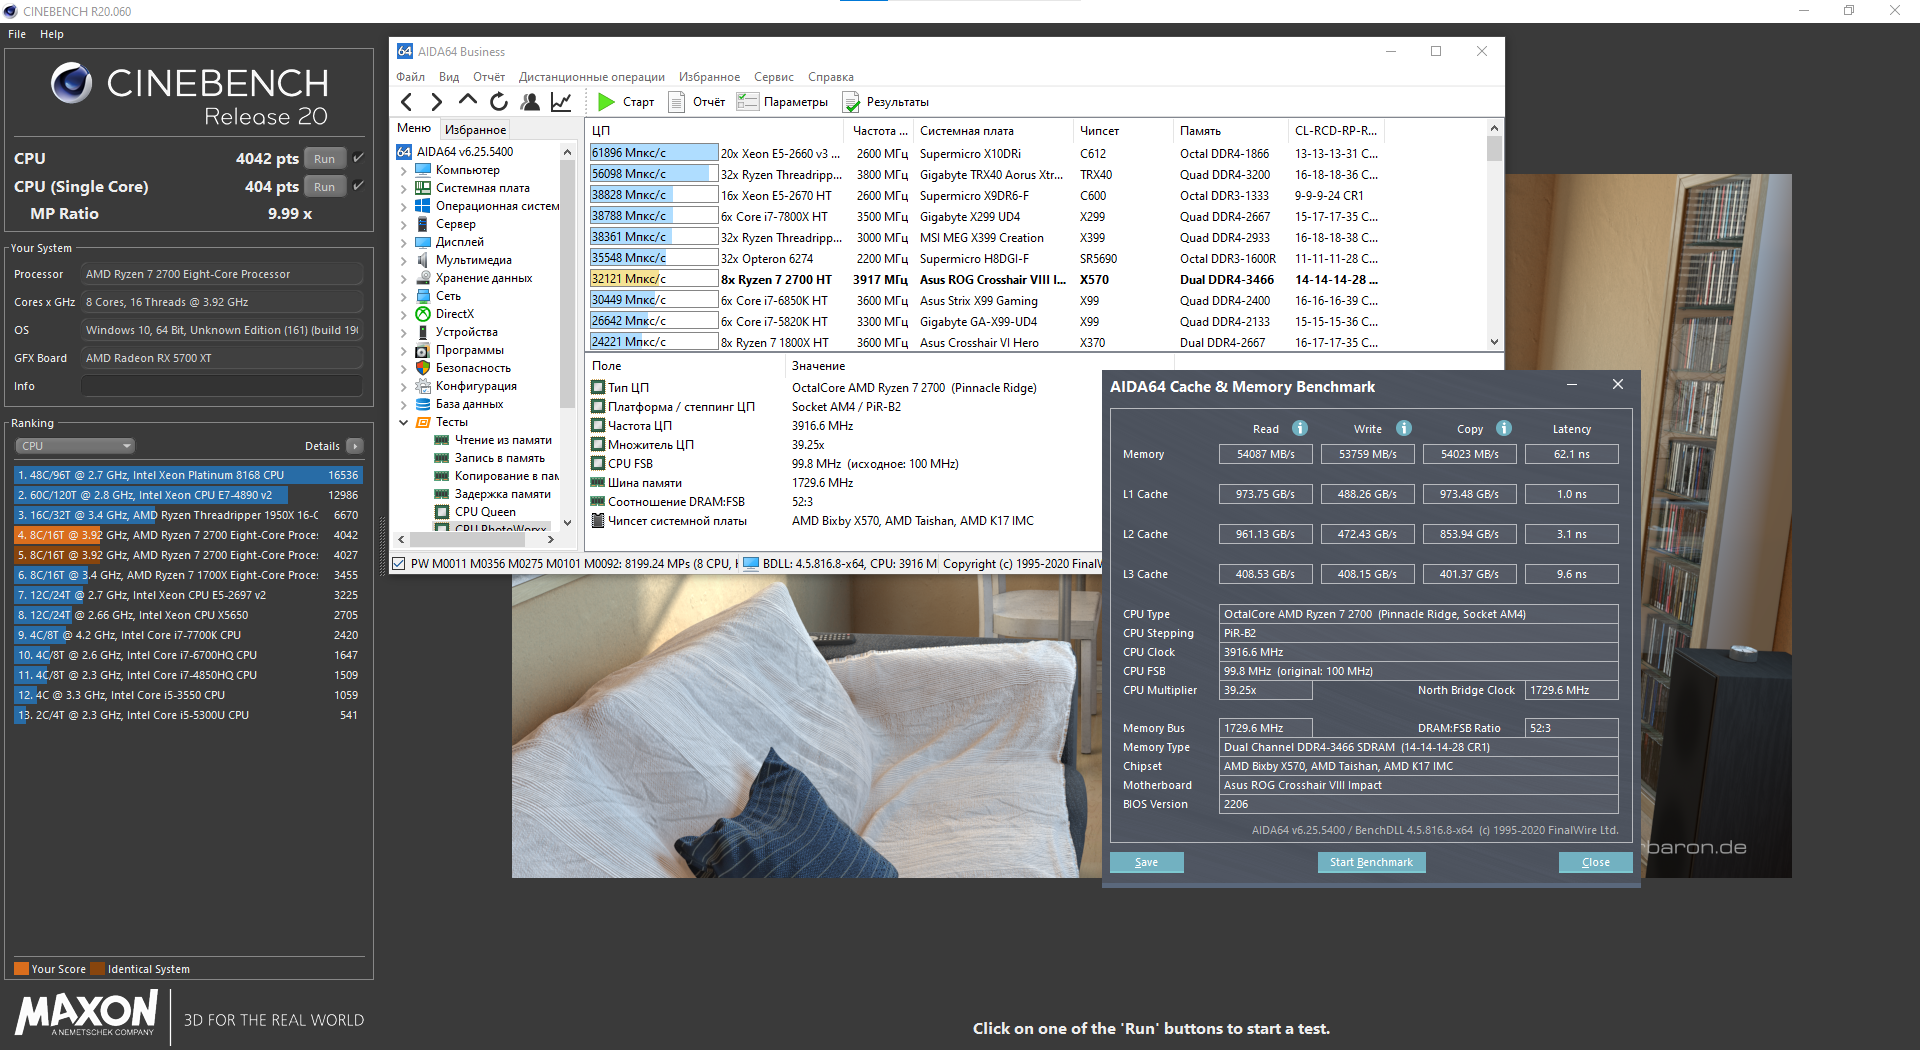
Task: Select Мультимедиа in AIDA64 tree
Action: click(x=473, y=260)
